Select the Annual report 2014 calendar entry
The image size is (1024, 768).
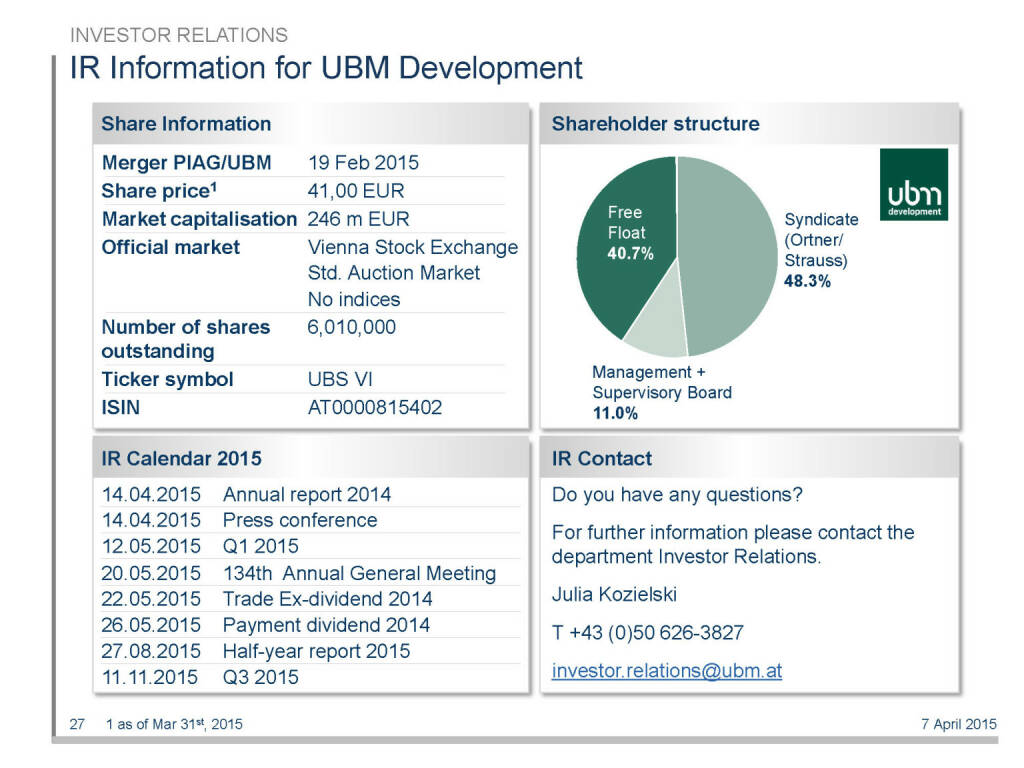click(x=307, y=494)
